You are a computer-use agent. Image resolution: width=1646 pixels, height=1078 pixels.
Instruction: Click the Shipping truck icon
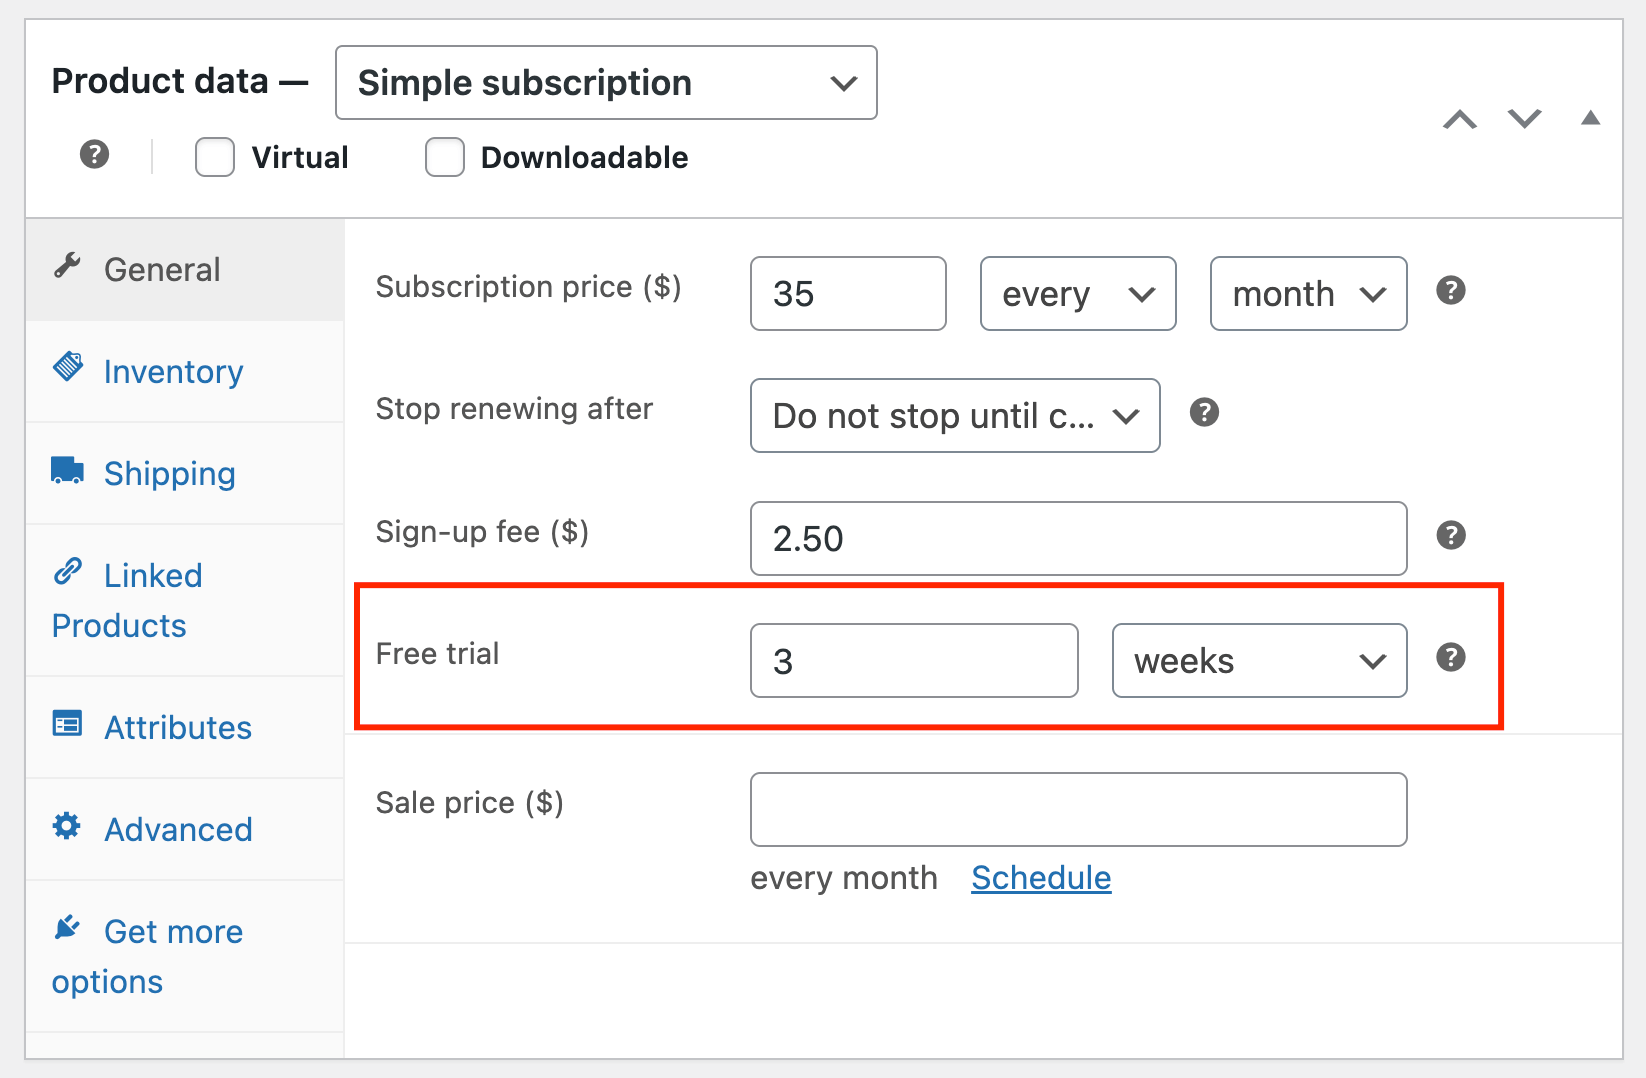pyautogui.click(x=67, y=470)
